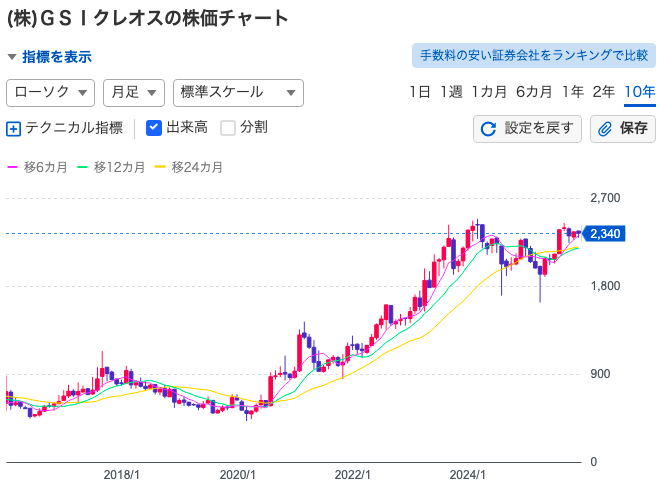Image resolution: width=666 pixels, height=487 pixels.
Task: Select the 1日 time range tab
Action: (x=420, y=92)
